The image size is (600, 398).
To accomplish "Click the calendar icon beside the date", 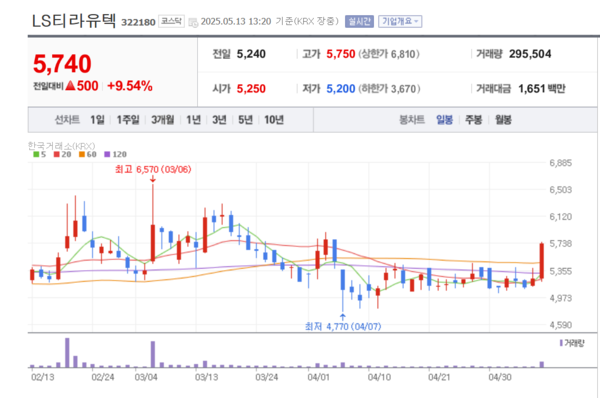I will (x=193, y=23).
